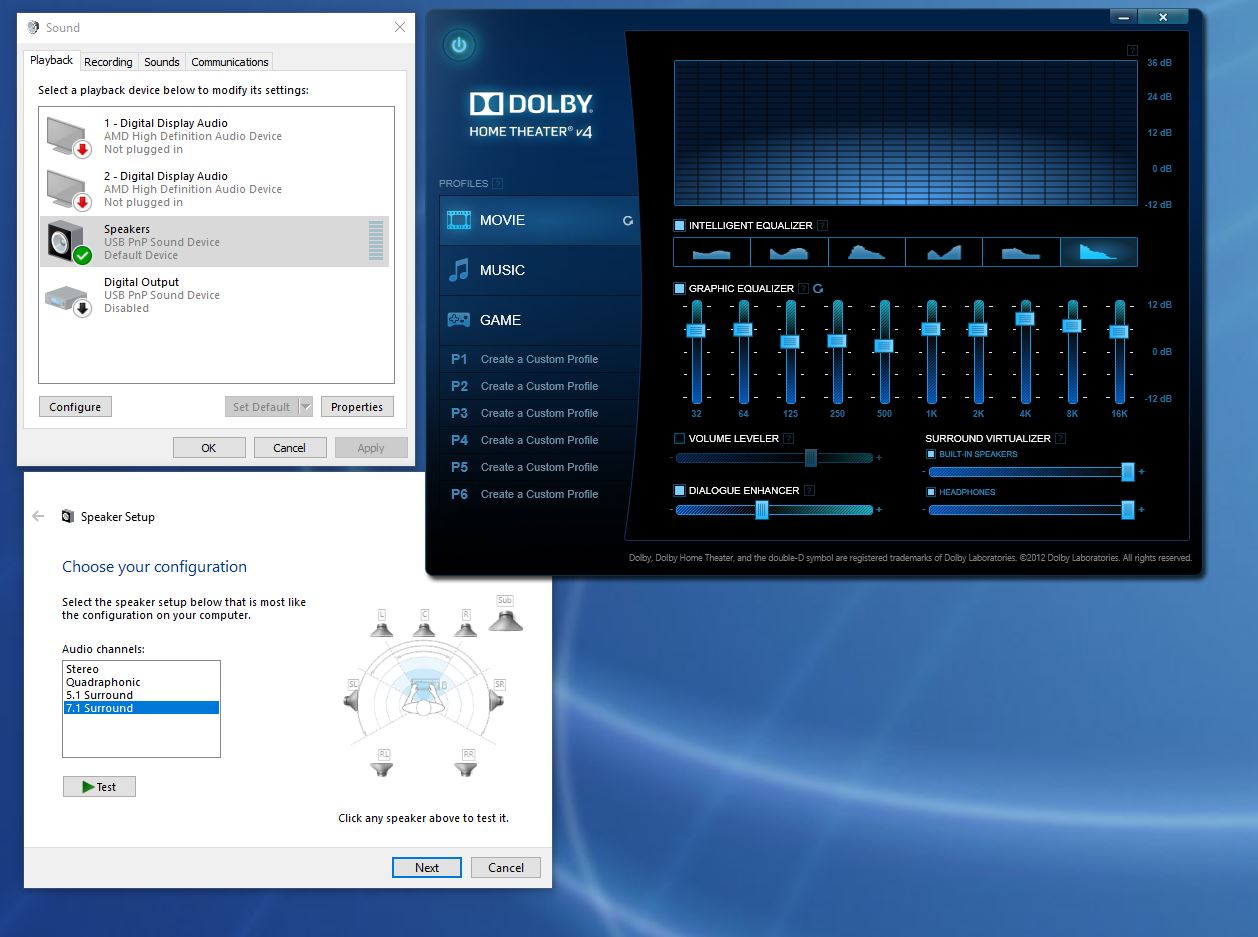Toggle the Dolby power button
Image resolution: width=1258 pixels, height=937 pixels.
click(459, 45)
